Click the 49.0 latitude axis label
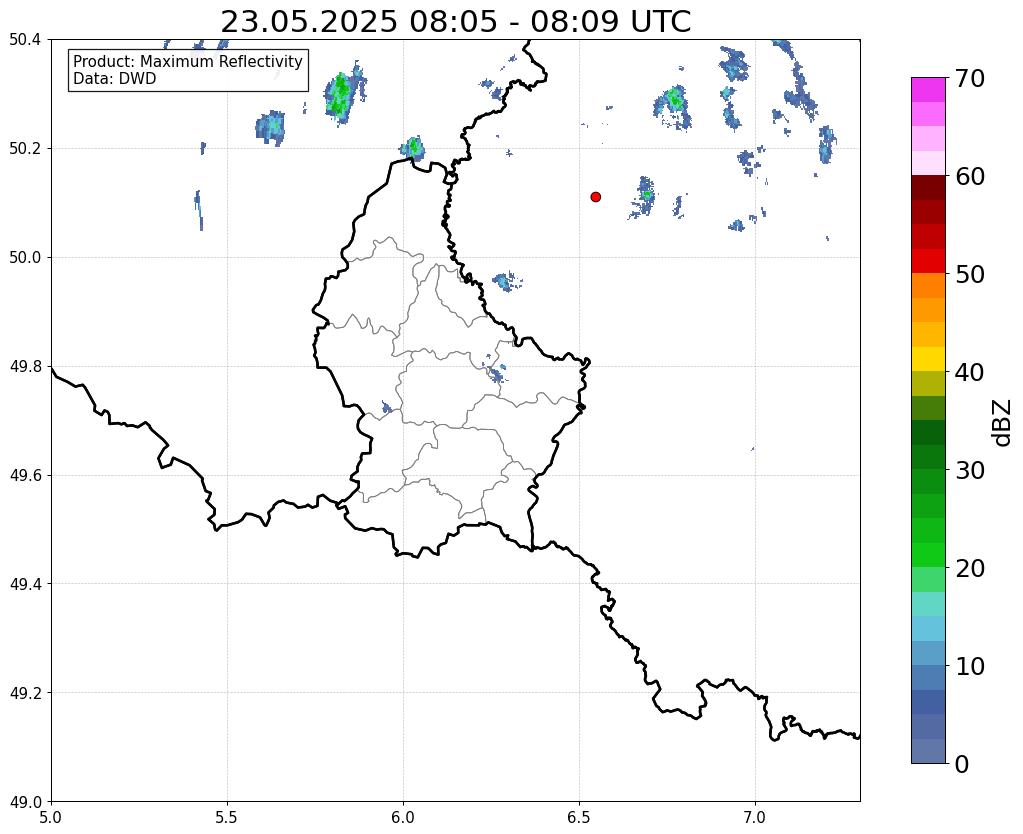This screenshot has width=1023, height=834. coord(25,802)
